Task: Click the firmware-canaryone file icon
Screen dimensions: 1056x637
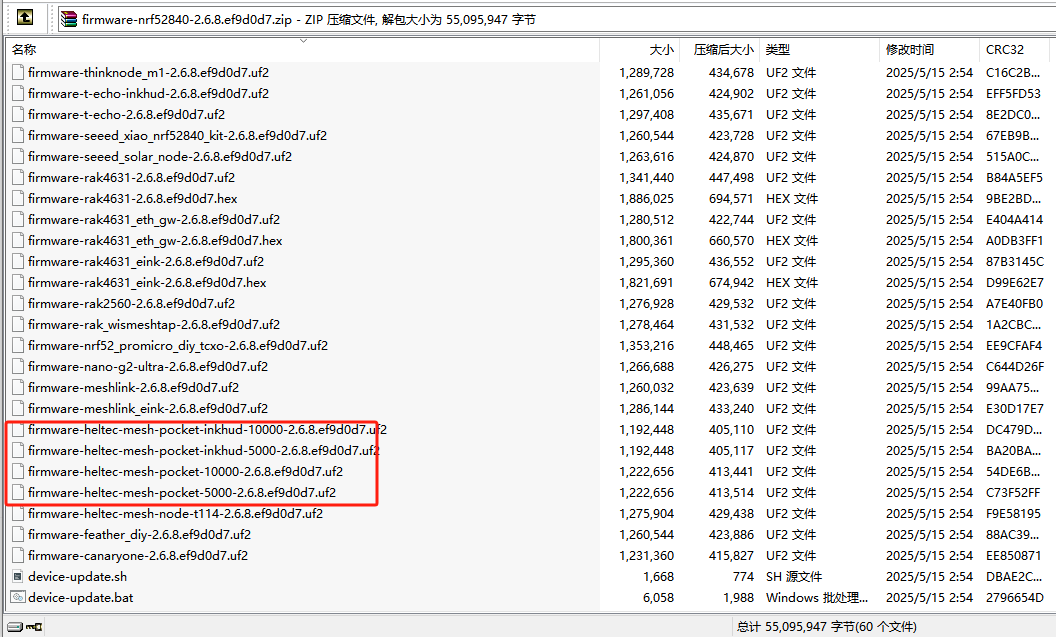Action: 18,555
